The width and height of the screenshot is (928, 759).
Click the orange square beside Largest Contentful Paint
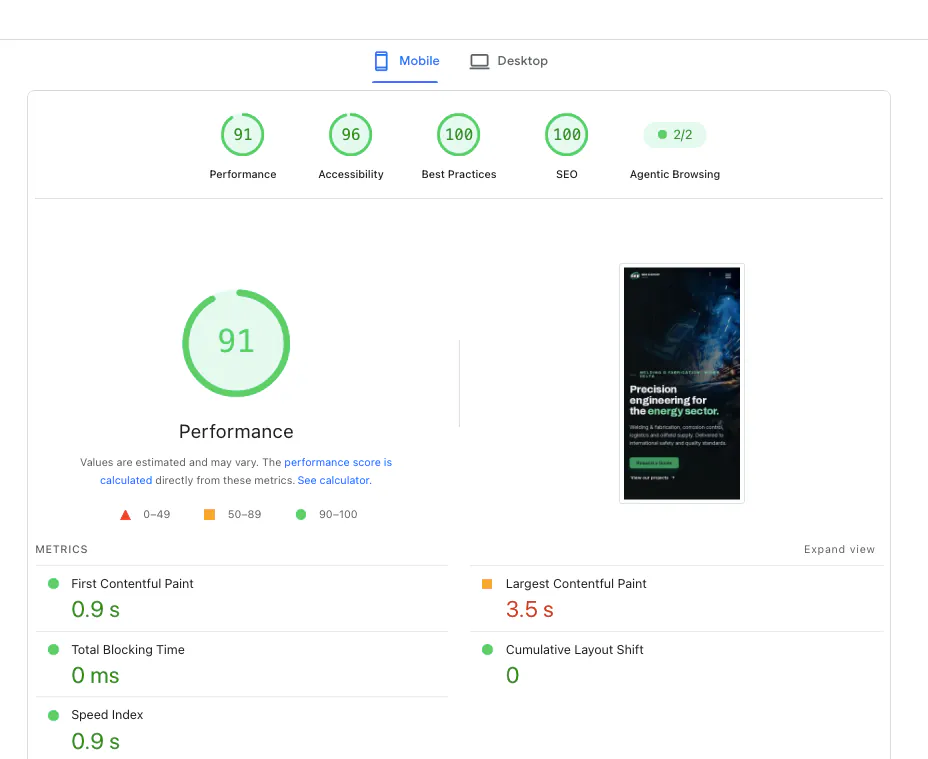tap(487, 584)
